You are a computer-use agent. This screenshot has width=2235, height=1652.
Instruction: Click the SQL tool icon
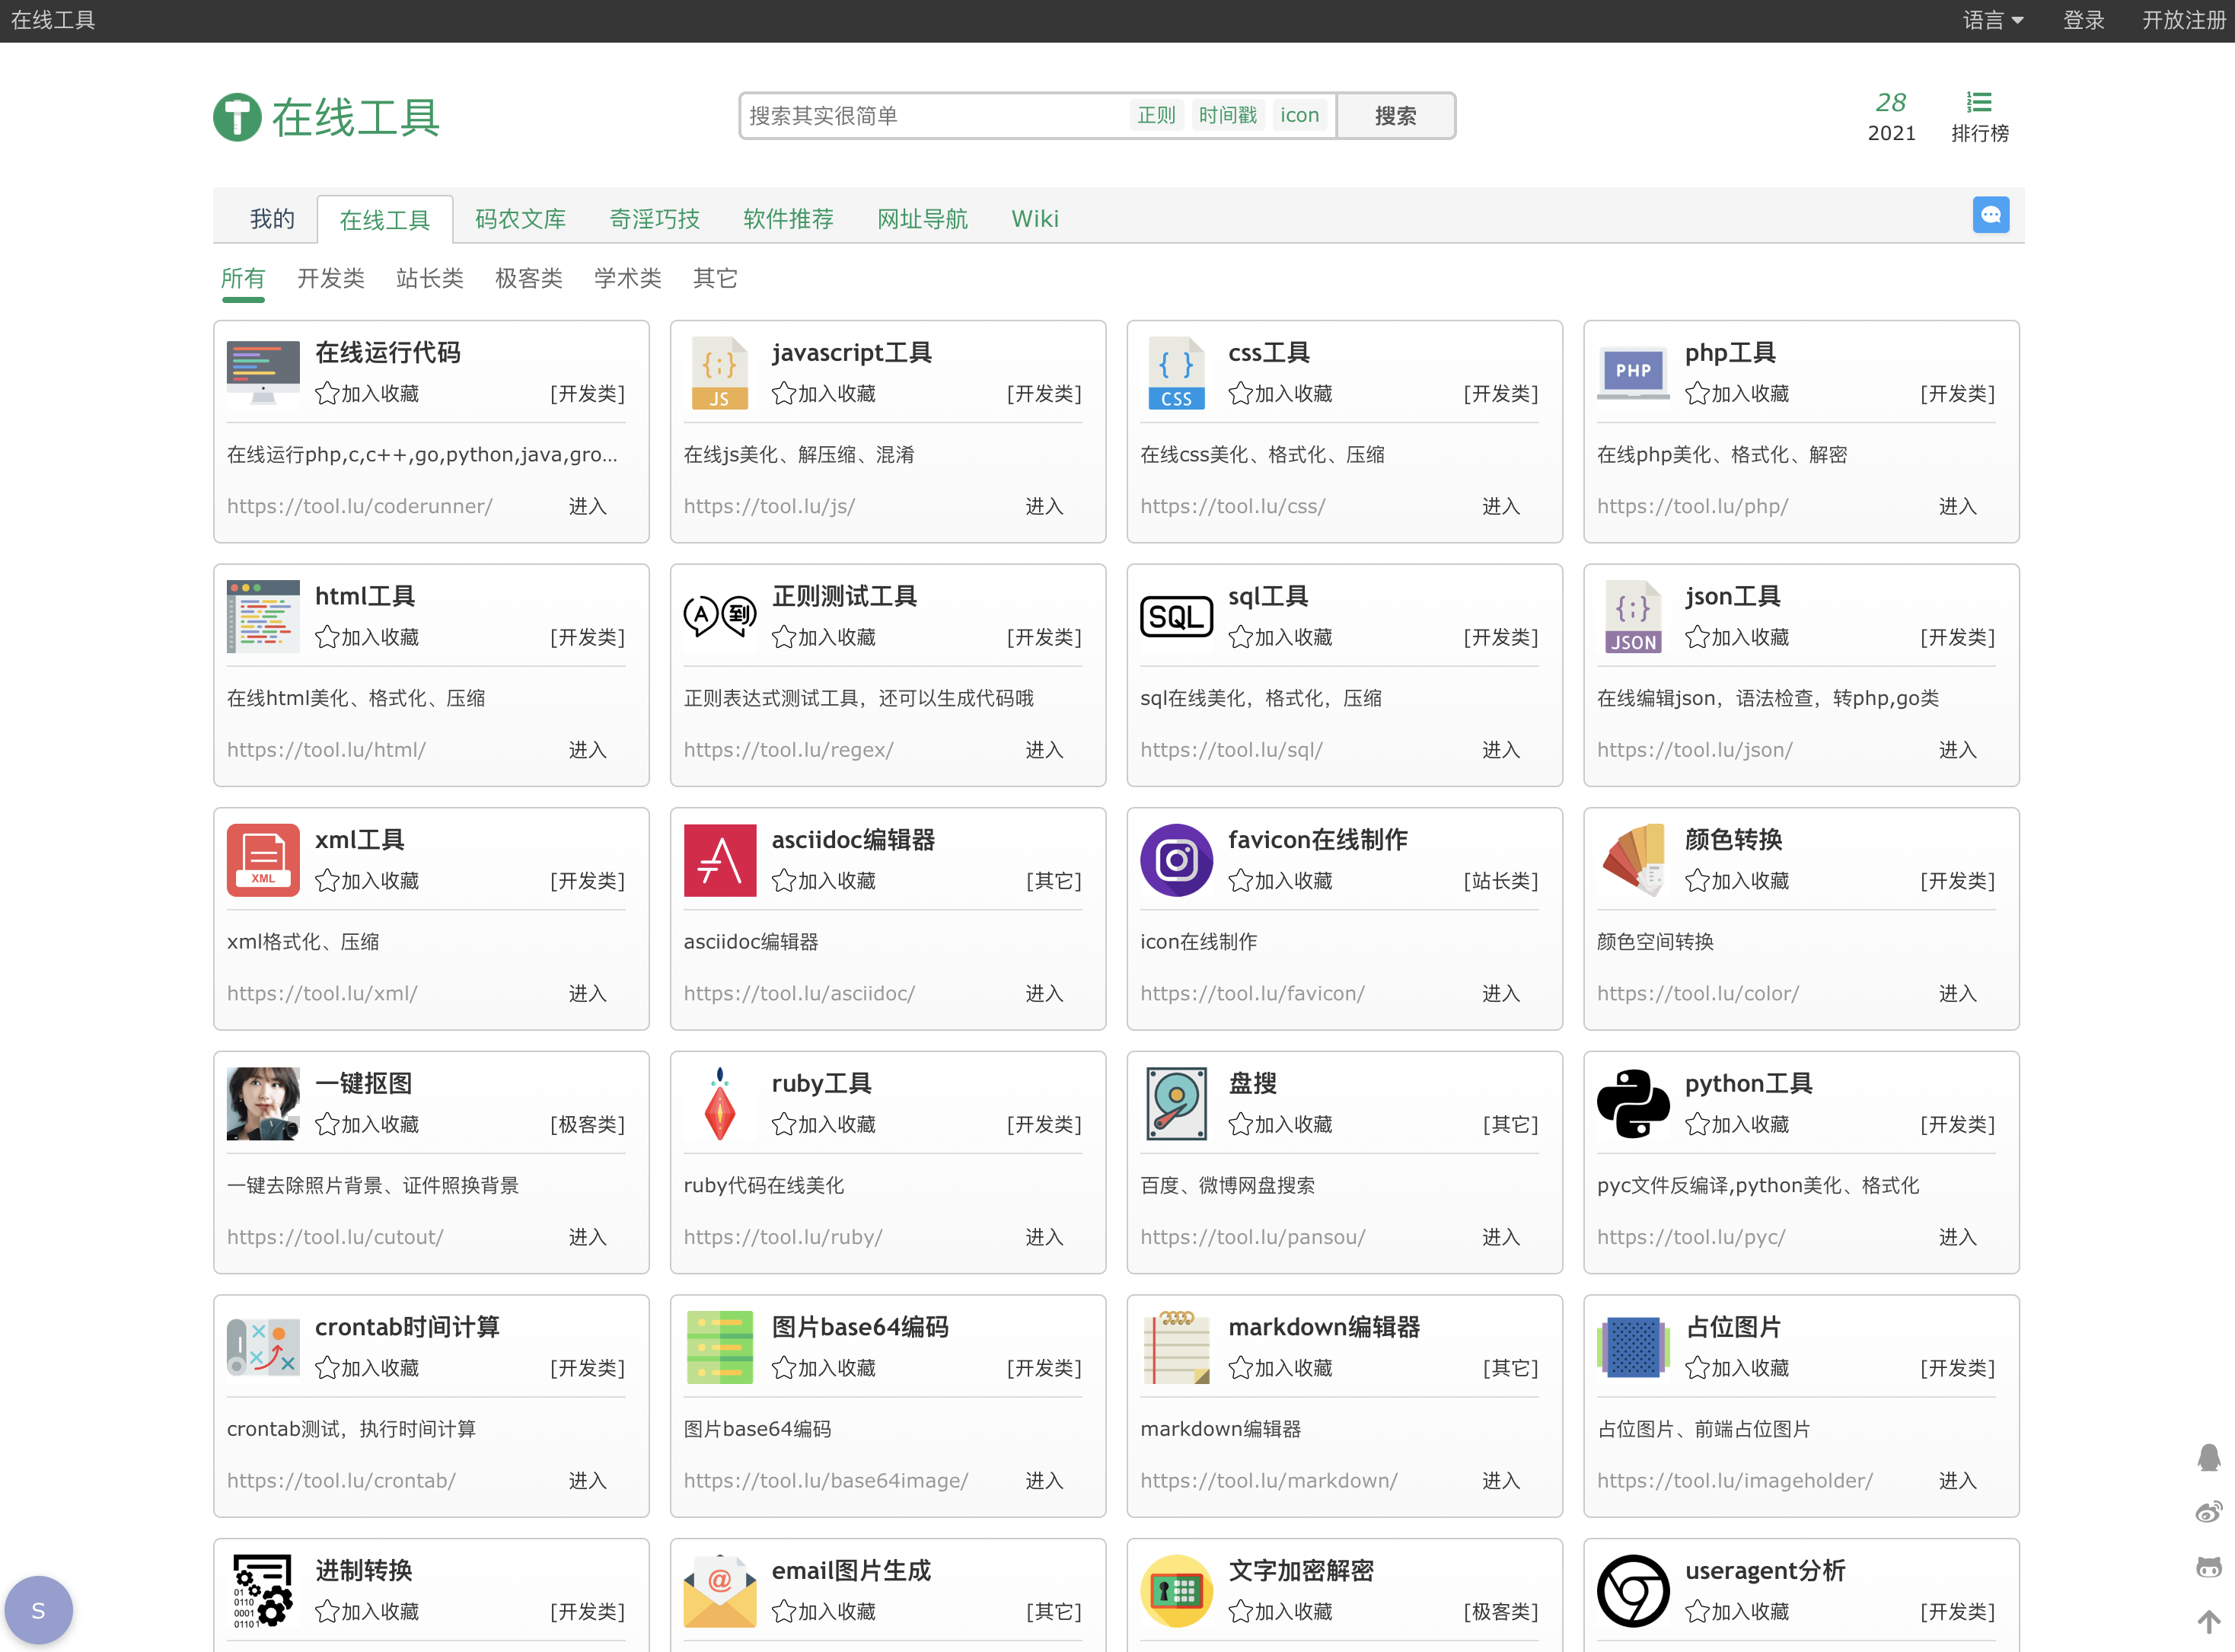pos(1176,617)
